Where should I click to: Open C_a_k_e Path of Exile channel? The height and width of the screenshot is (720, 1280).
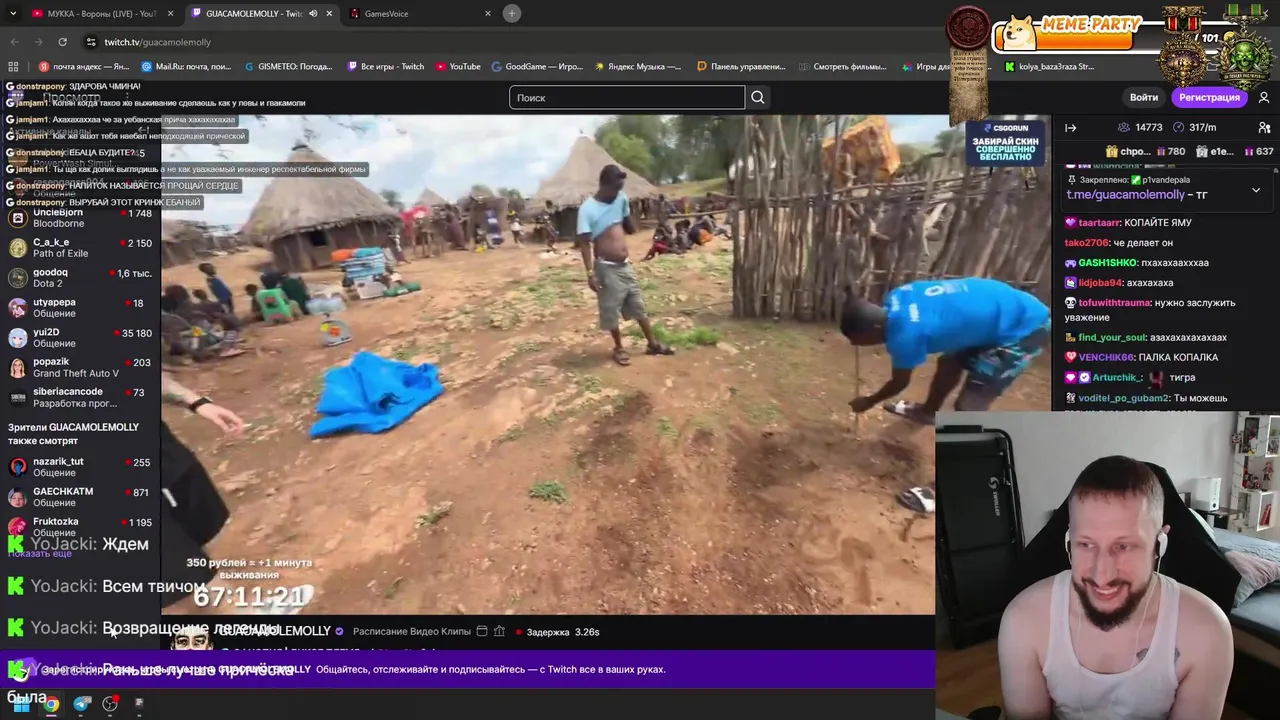click(x=80, y=248)
